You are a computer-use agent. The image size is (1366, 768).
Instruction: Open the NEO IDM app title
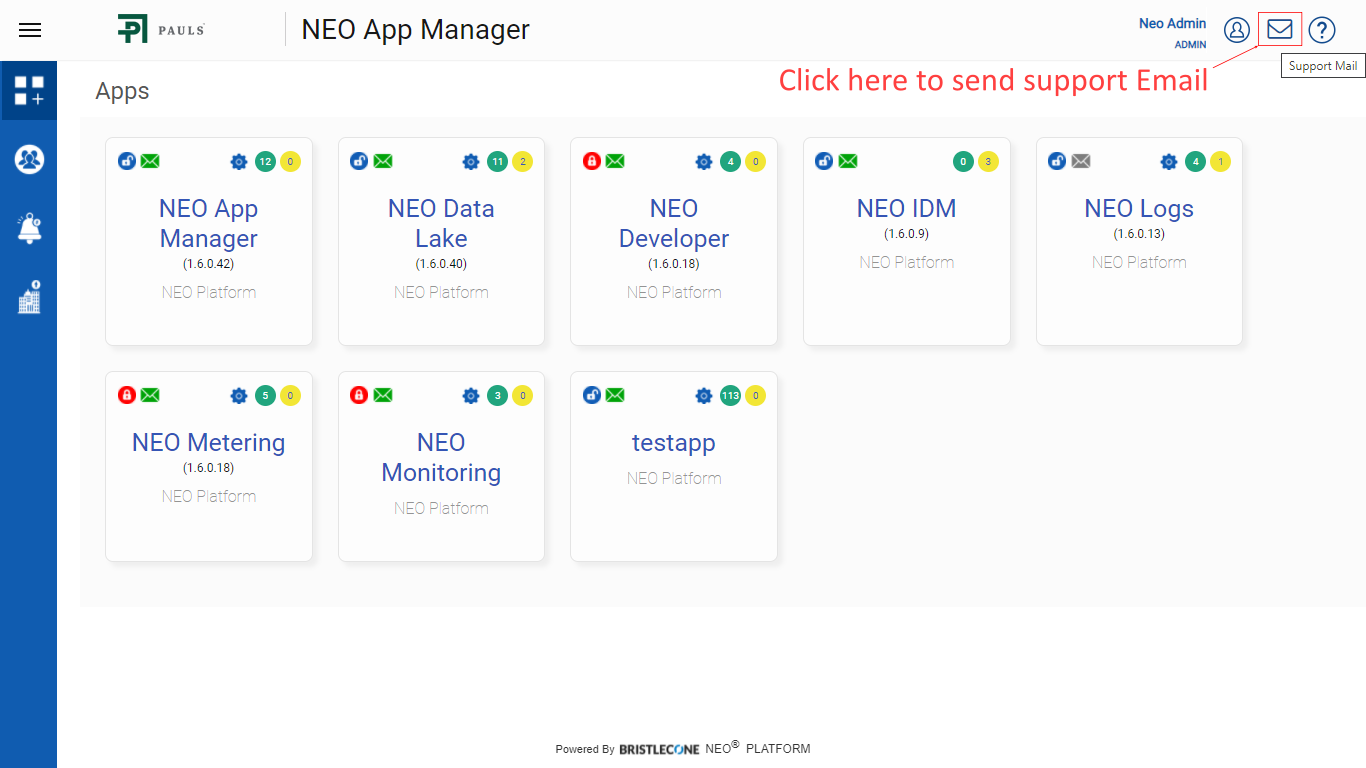907,209
